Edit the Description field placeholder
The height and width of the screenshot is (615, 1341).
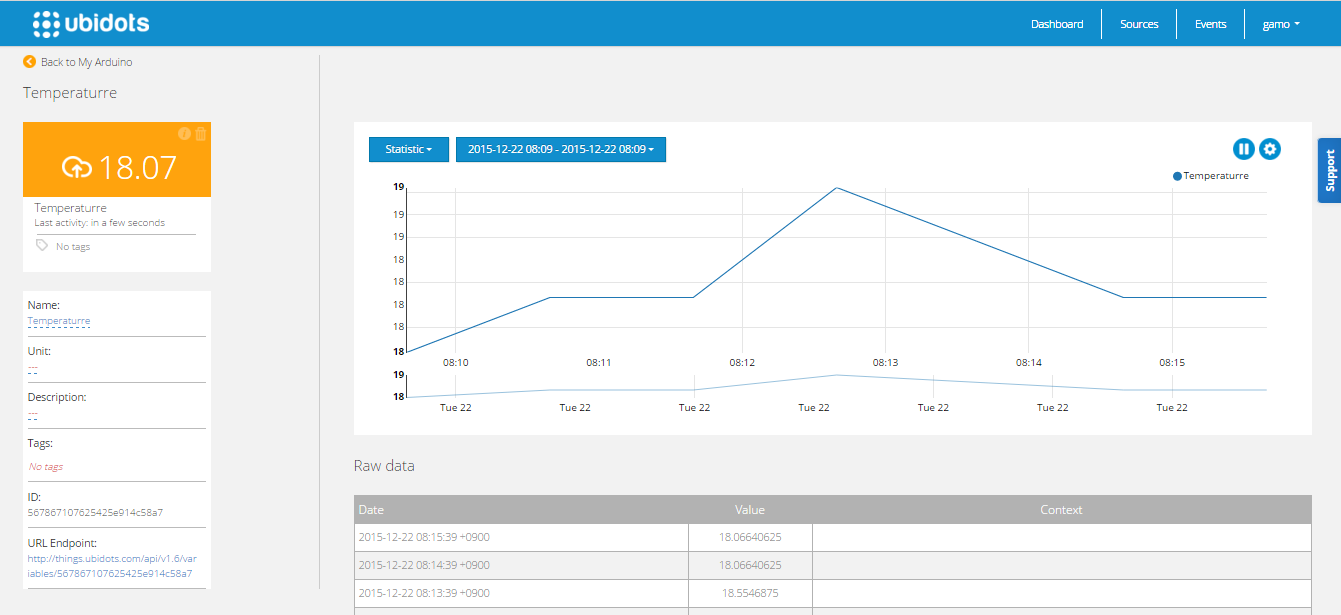pos(33,414)
